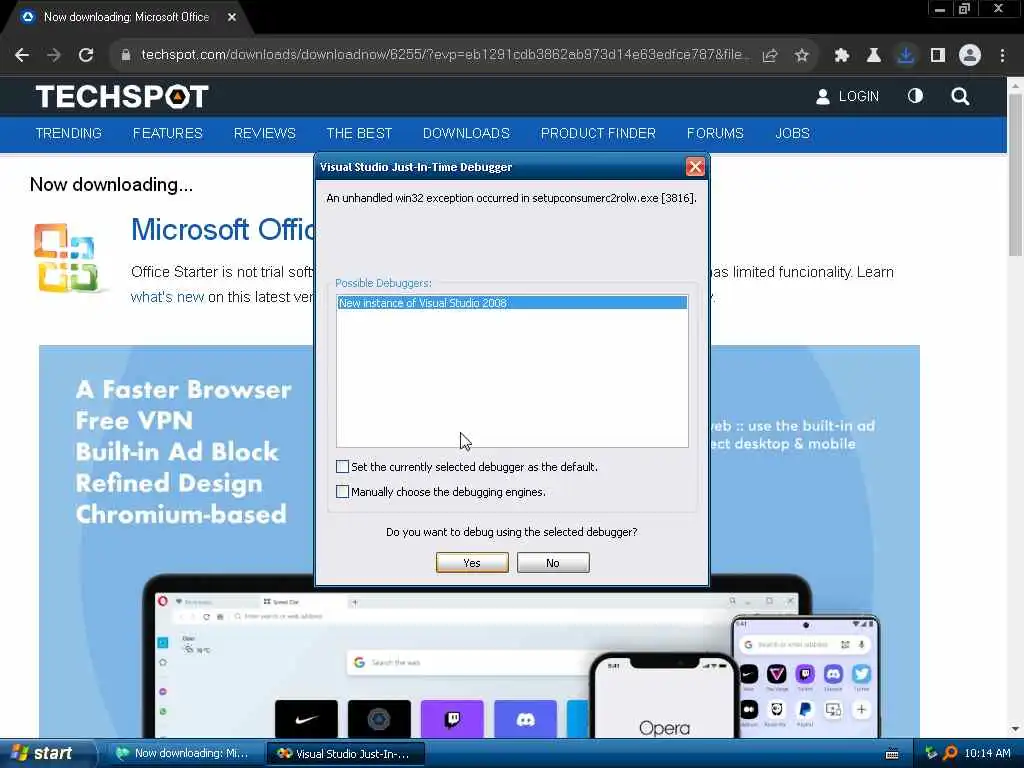
Task: Open the FORUMS menu item
Action: (715, 133)
